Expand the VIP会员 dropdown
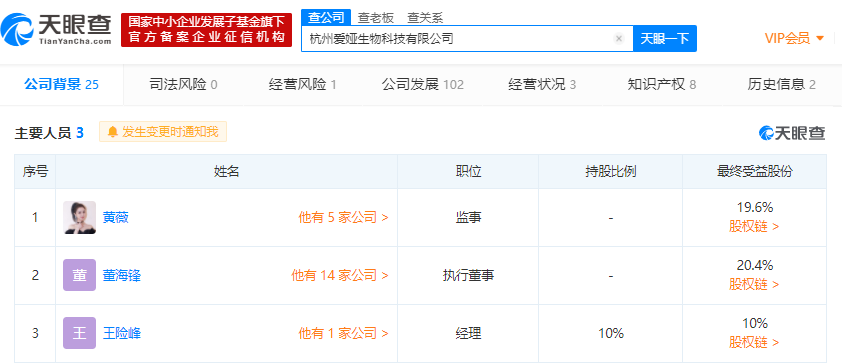This screenshot has height=363, width=842. coord(794,38)
